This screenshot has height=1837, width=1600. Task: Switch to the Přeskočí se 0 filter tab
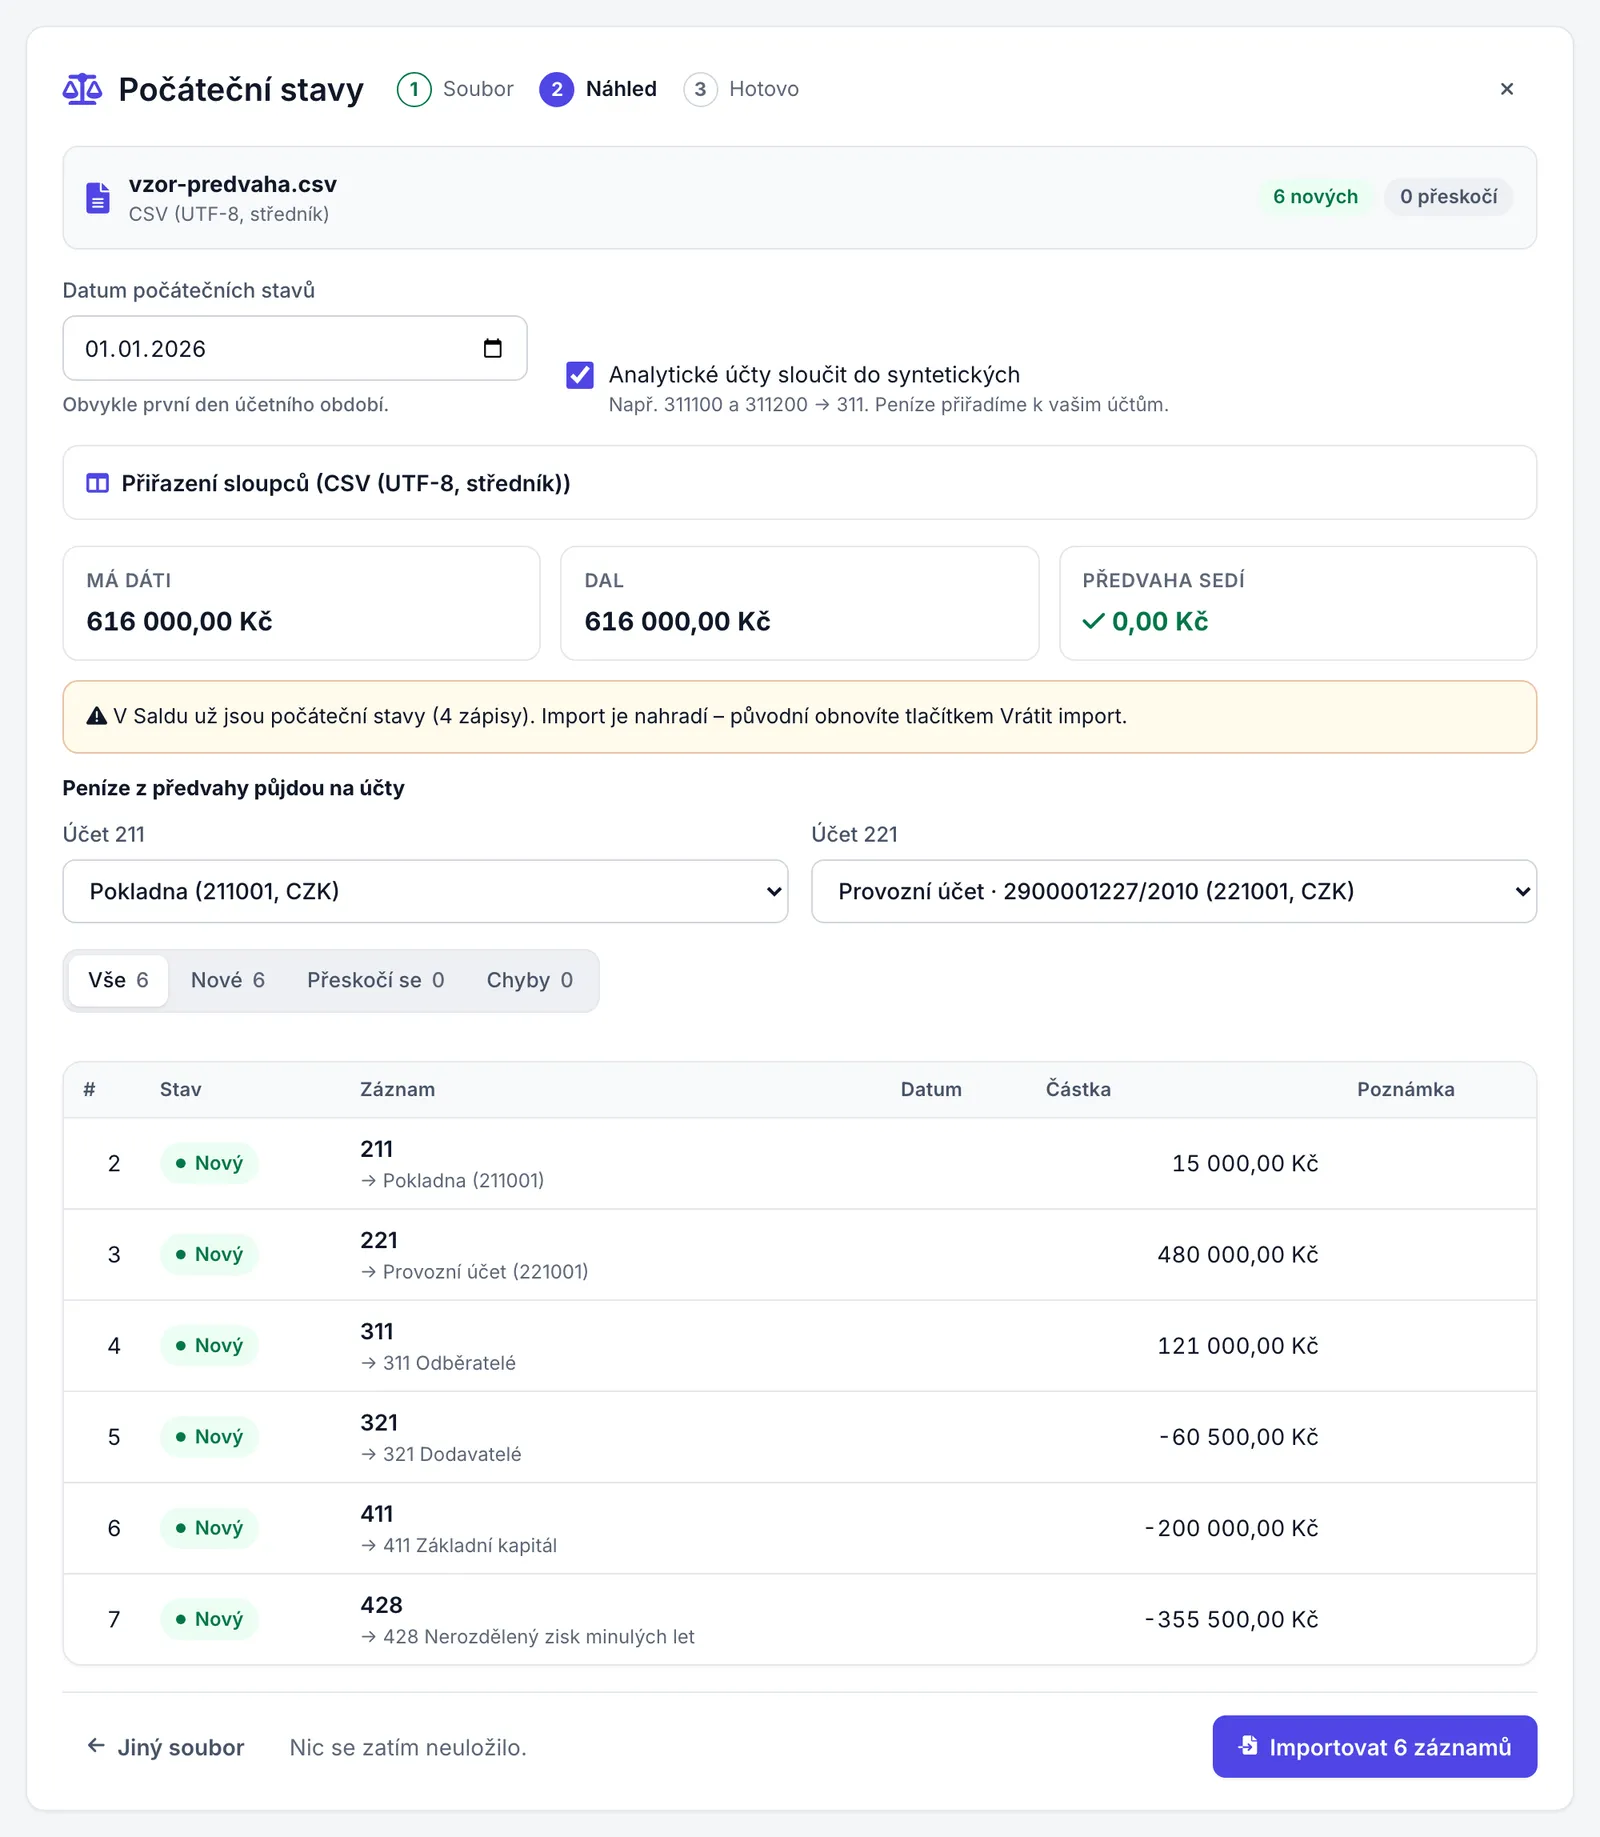tap(375, 981)
